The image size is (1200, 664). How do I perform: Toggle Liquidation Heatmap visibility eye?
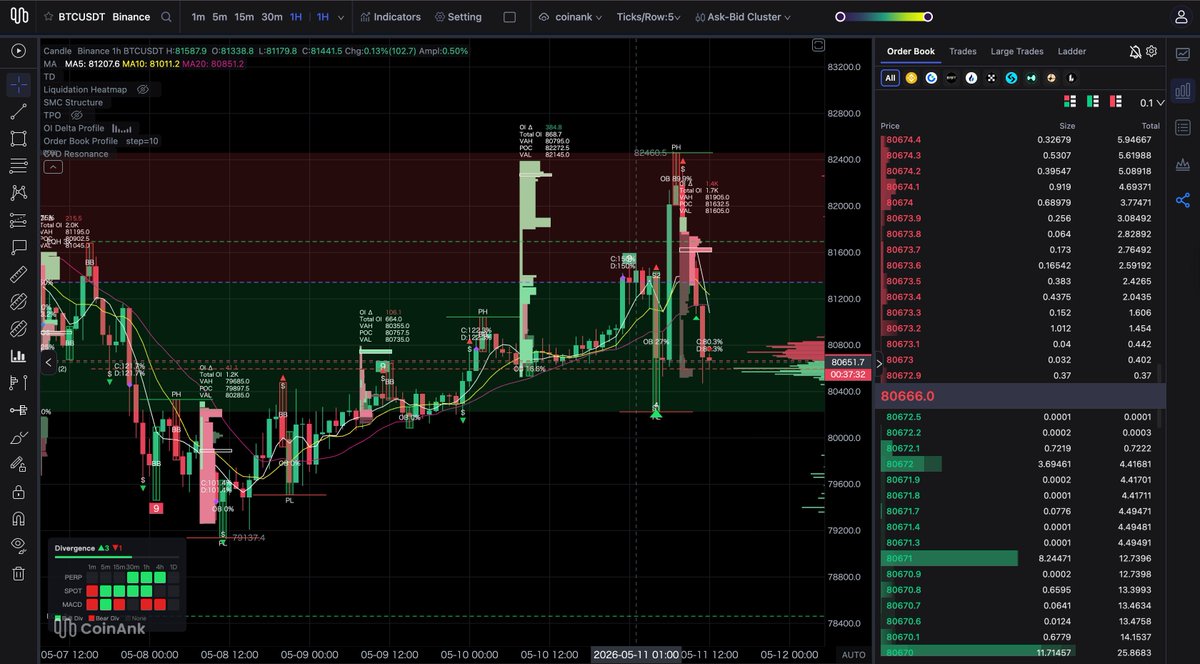coord(143,89)
